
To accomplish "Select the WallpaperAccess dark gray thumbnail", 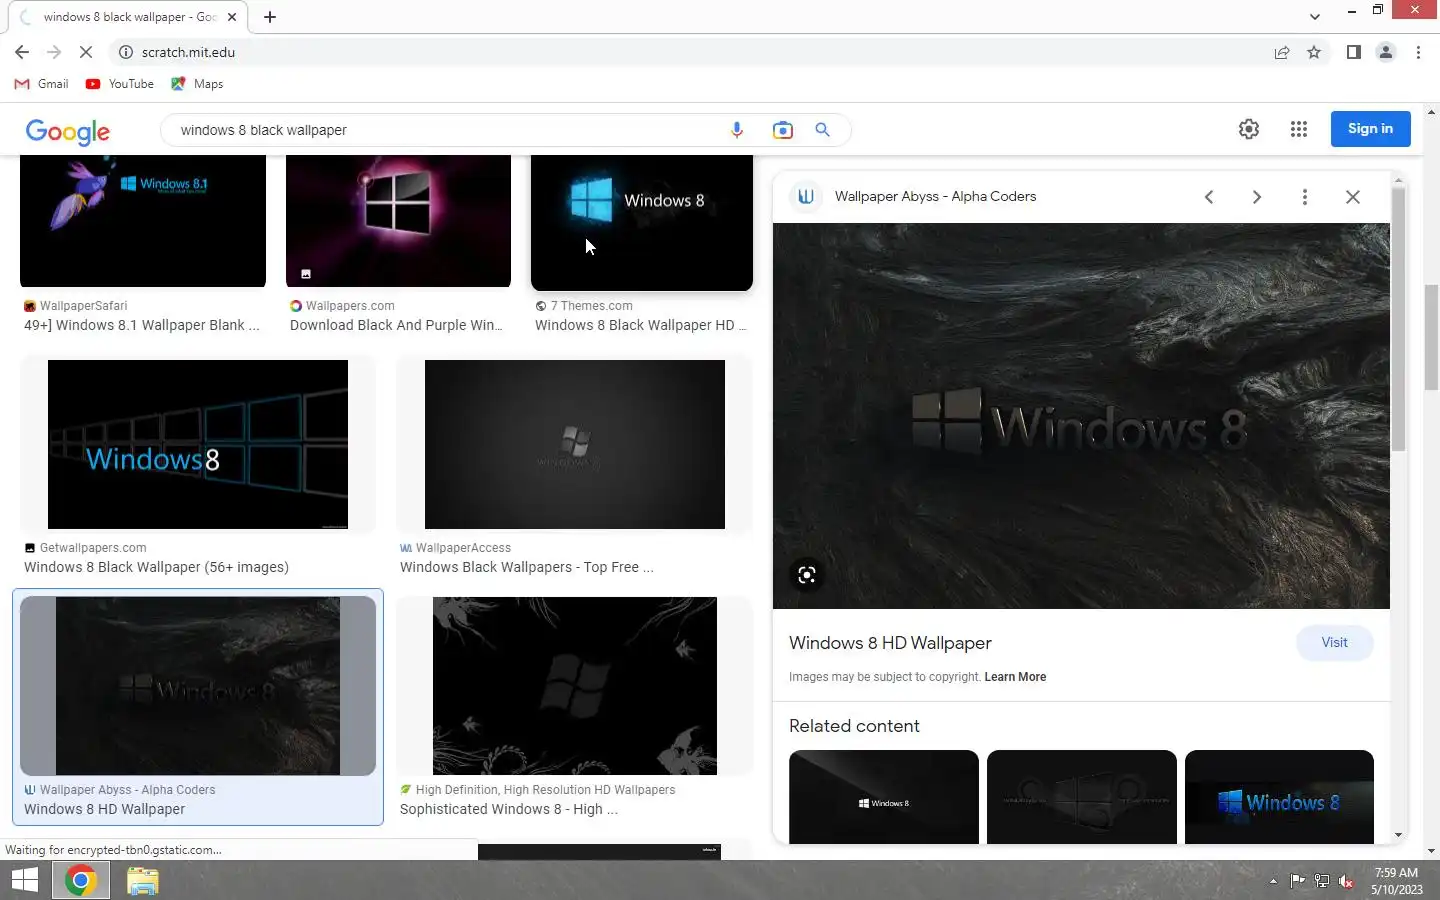I will (x=575, y=444).
